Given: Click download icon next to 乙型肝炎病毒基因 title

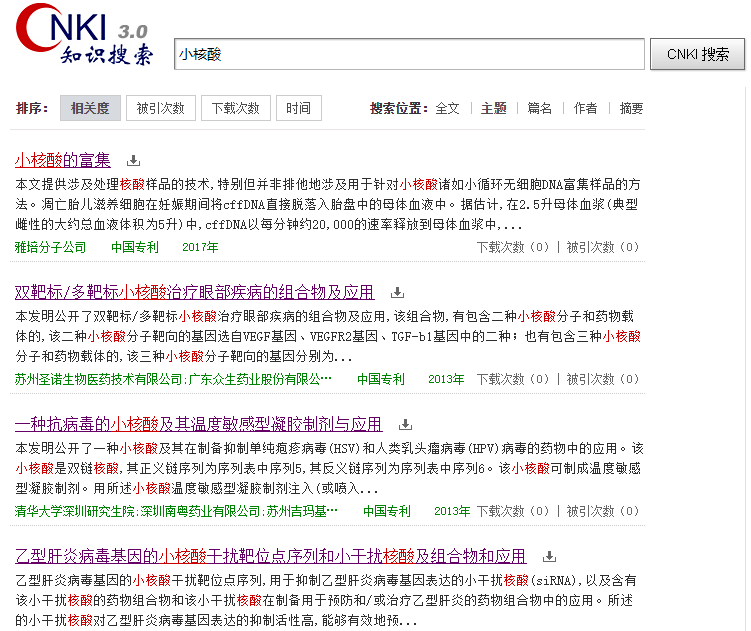Looking at the screenshot, I should point(549,557).
